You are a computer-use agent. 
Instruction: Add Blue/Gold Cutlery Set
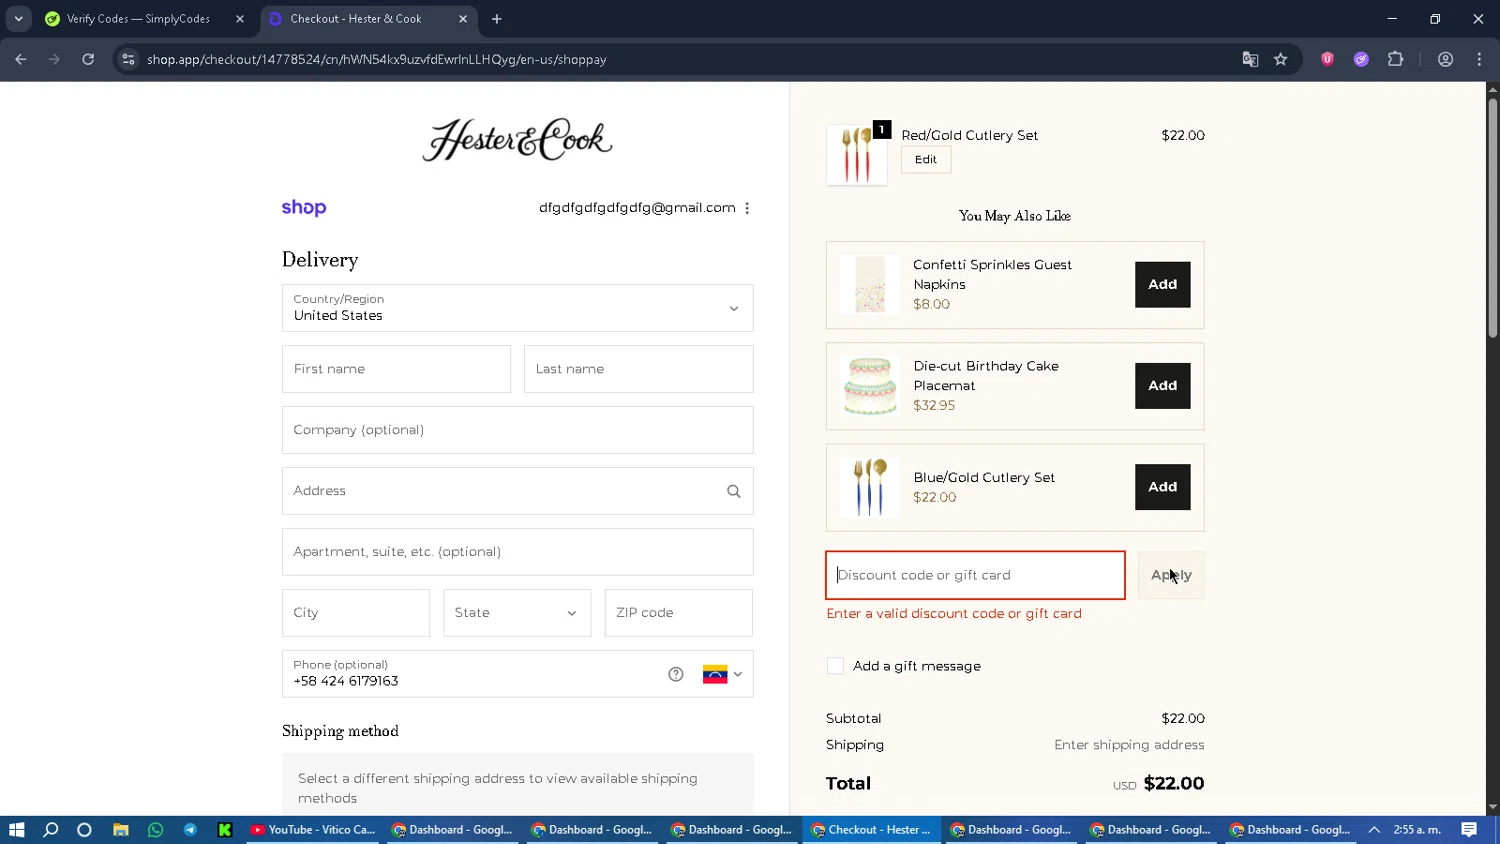point(1162,487)
